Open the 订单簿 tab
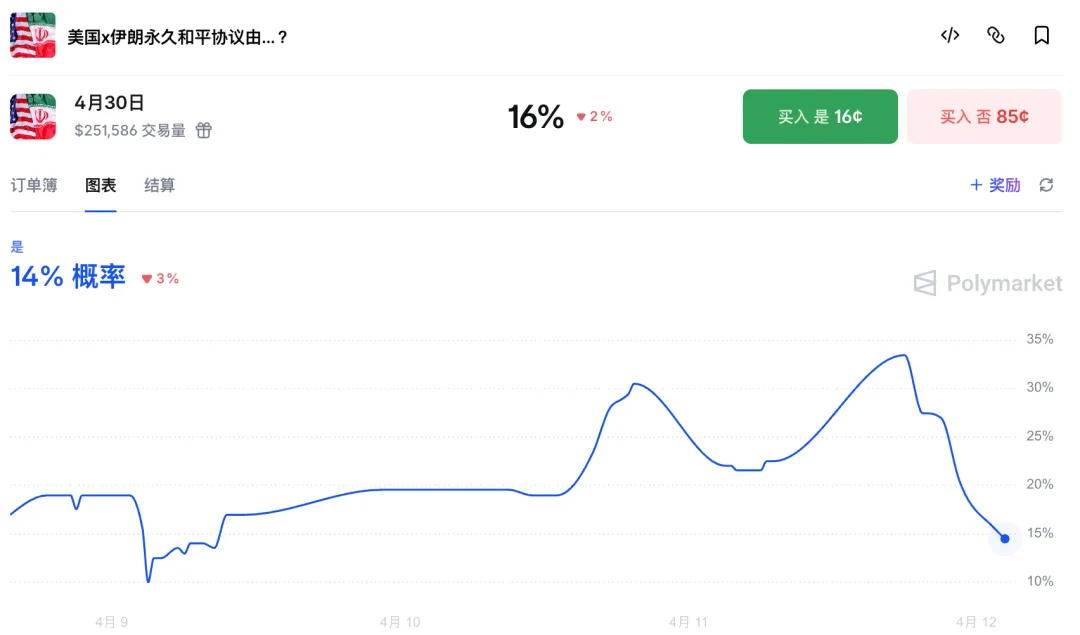This screenshot has height=635, width=1080. coord(34,185)
